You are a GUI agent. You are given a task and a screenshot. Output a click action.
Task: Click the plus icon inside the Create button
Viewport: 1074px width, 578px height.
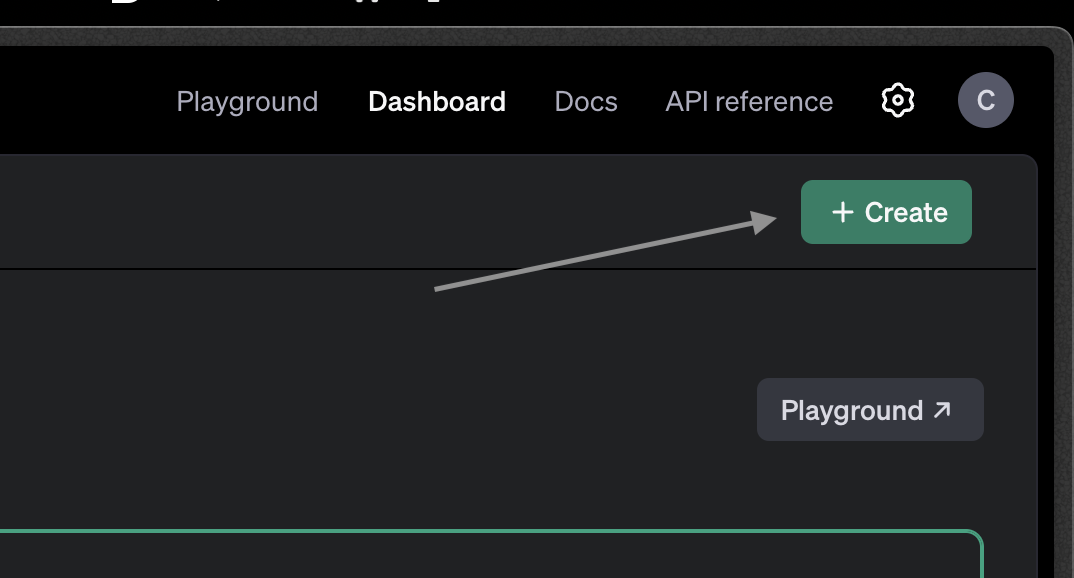[x=843, y=212]
